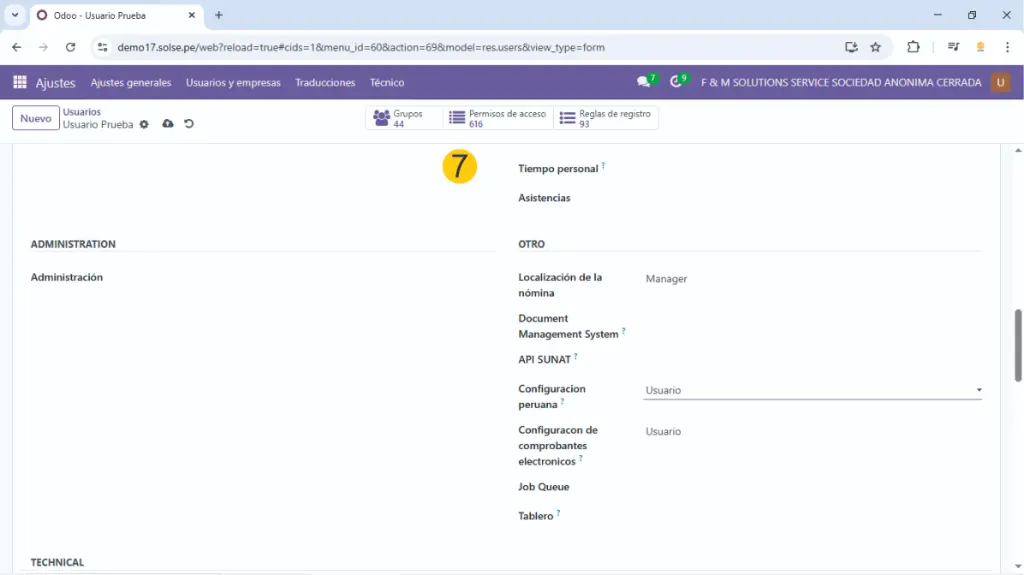The height and width of the screenshot is (575, 1024).
Task: Save record with the cloud upload icon
Action: pos(167,124)
